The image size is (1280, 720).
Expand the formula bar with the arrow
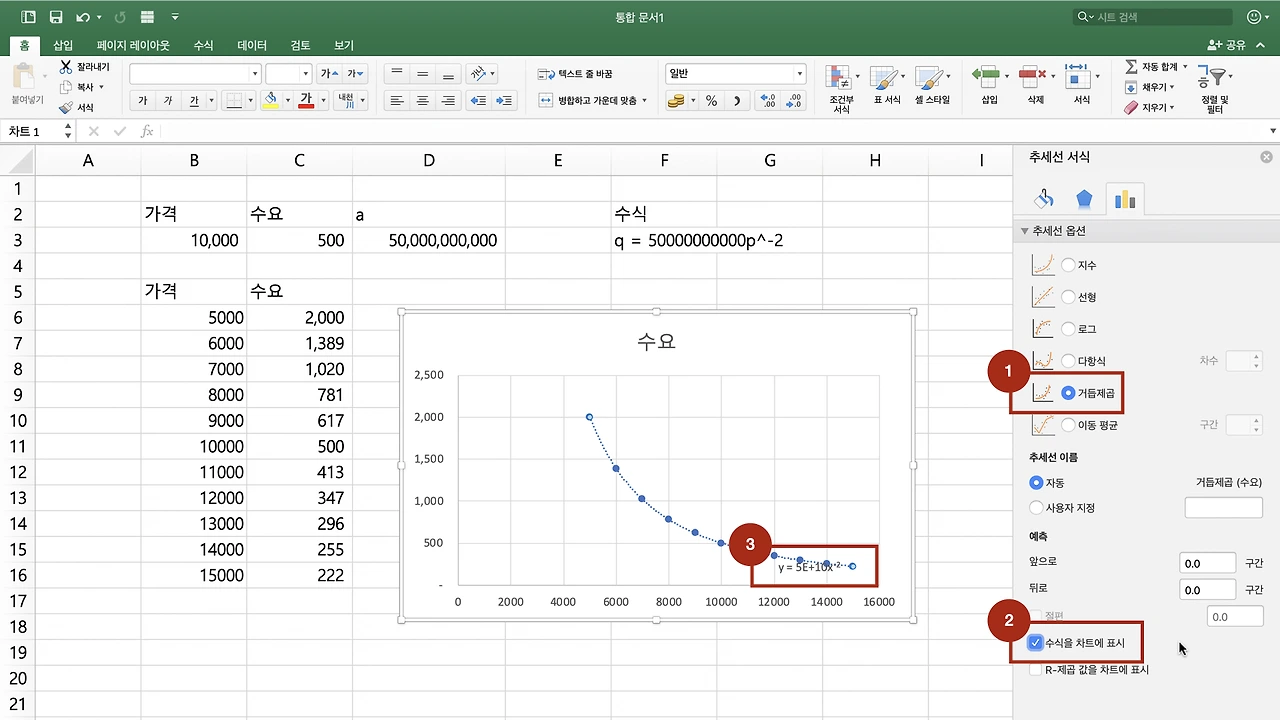pos(1272,131)
